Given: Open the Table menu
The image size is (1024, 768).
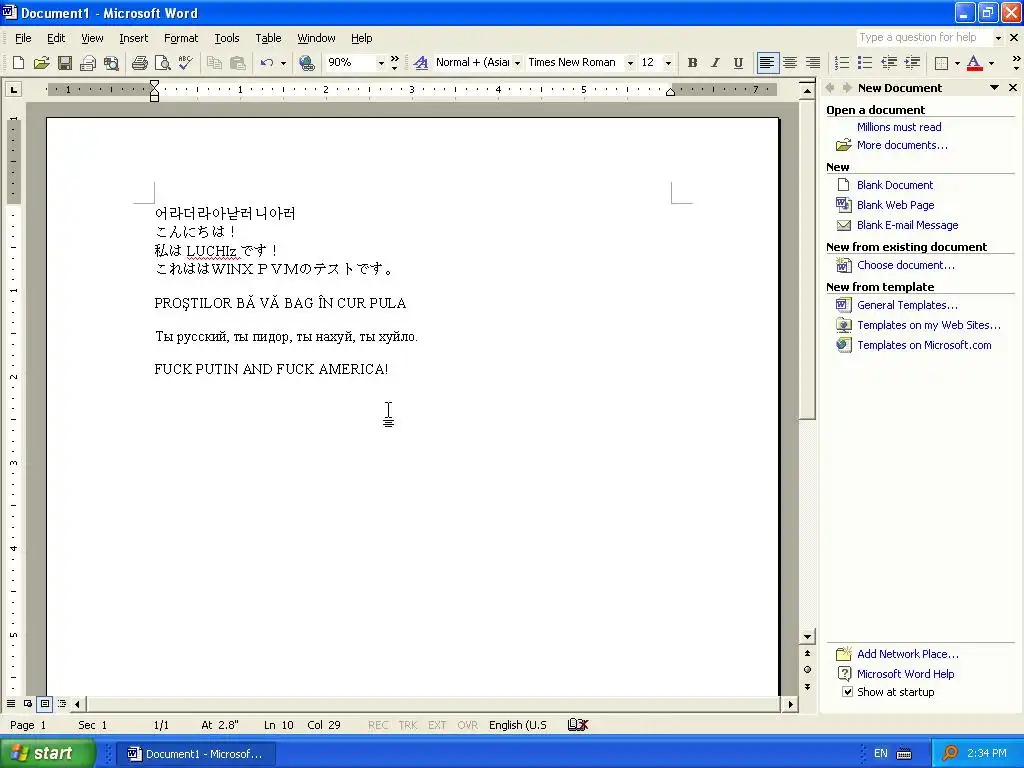Looking at the screenshot, I should point(268,38).
